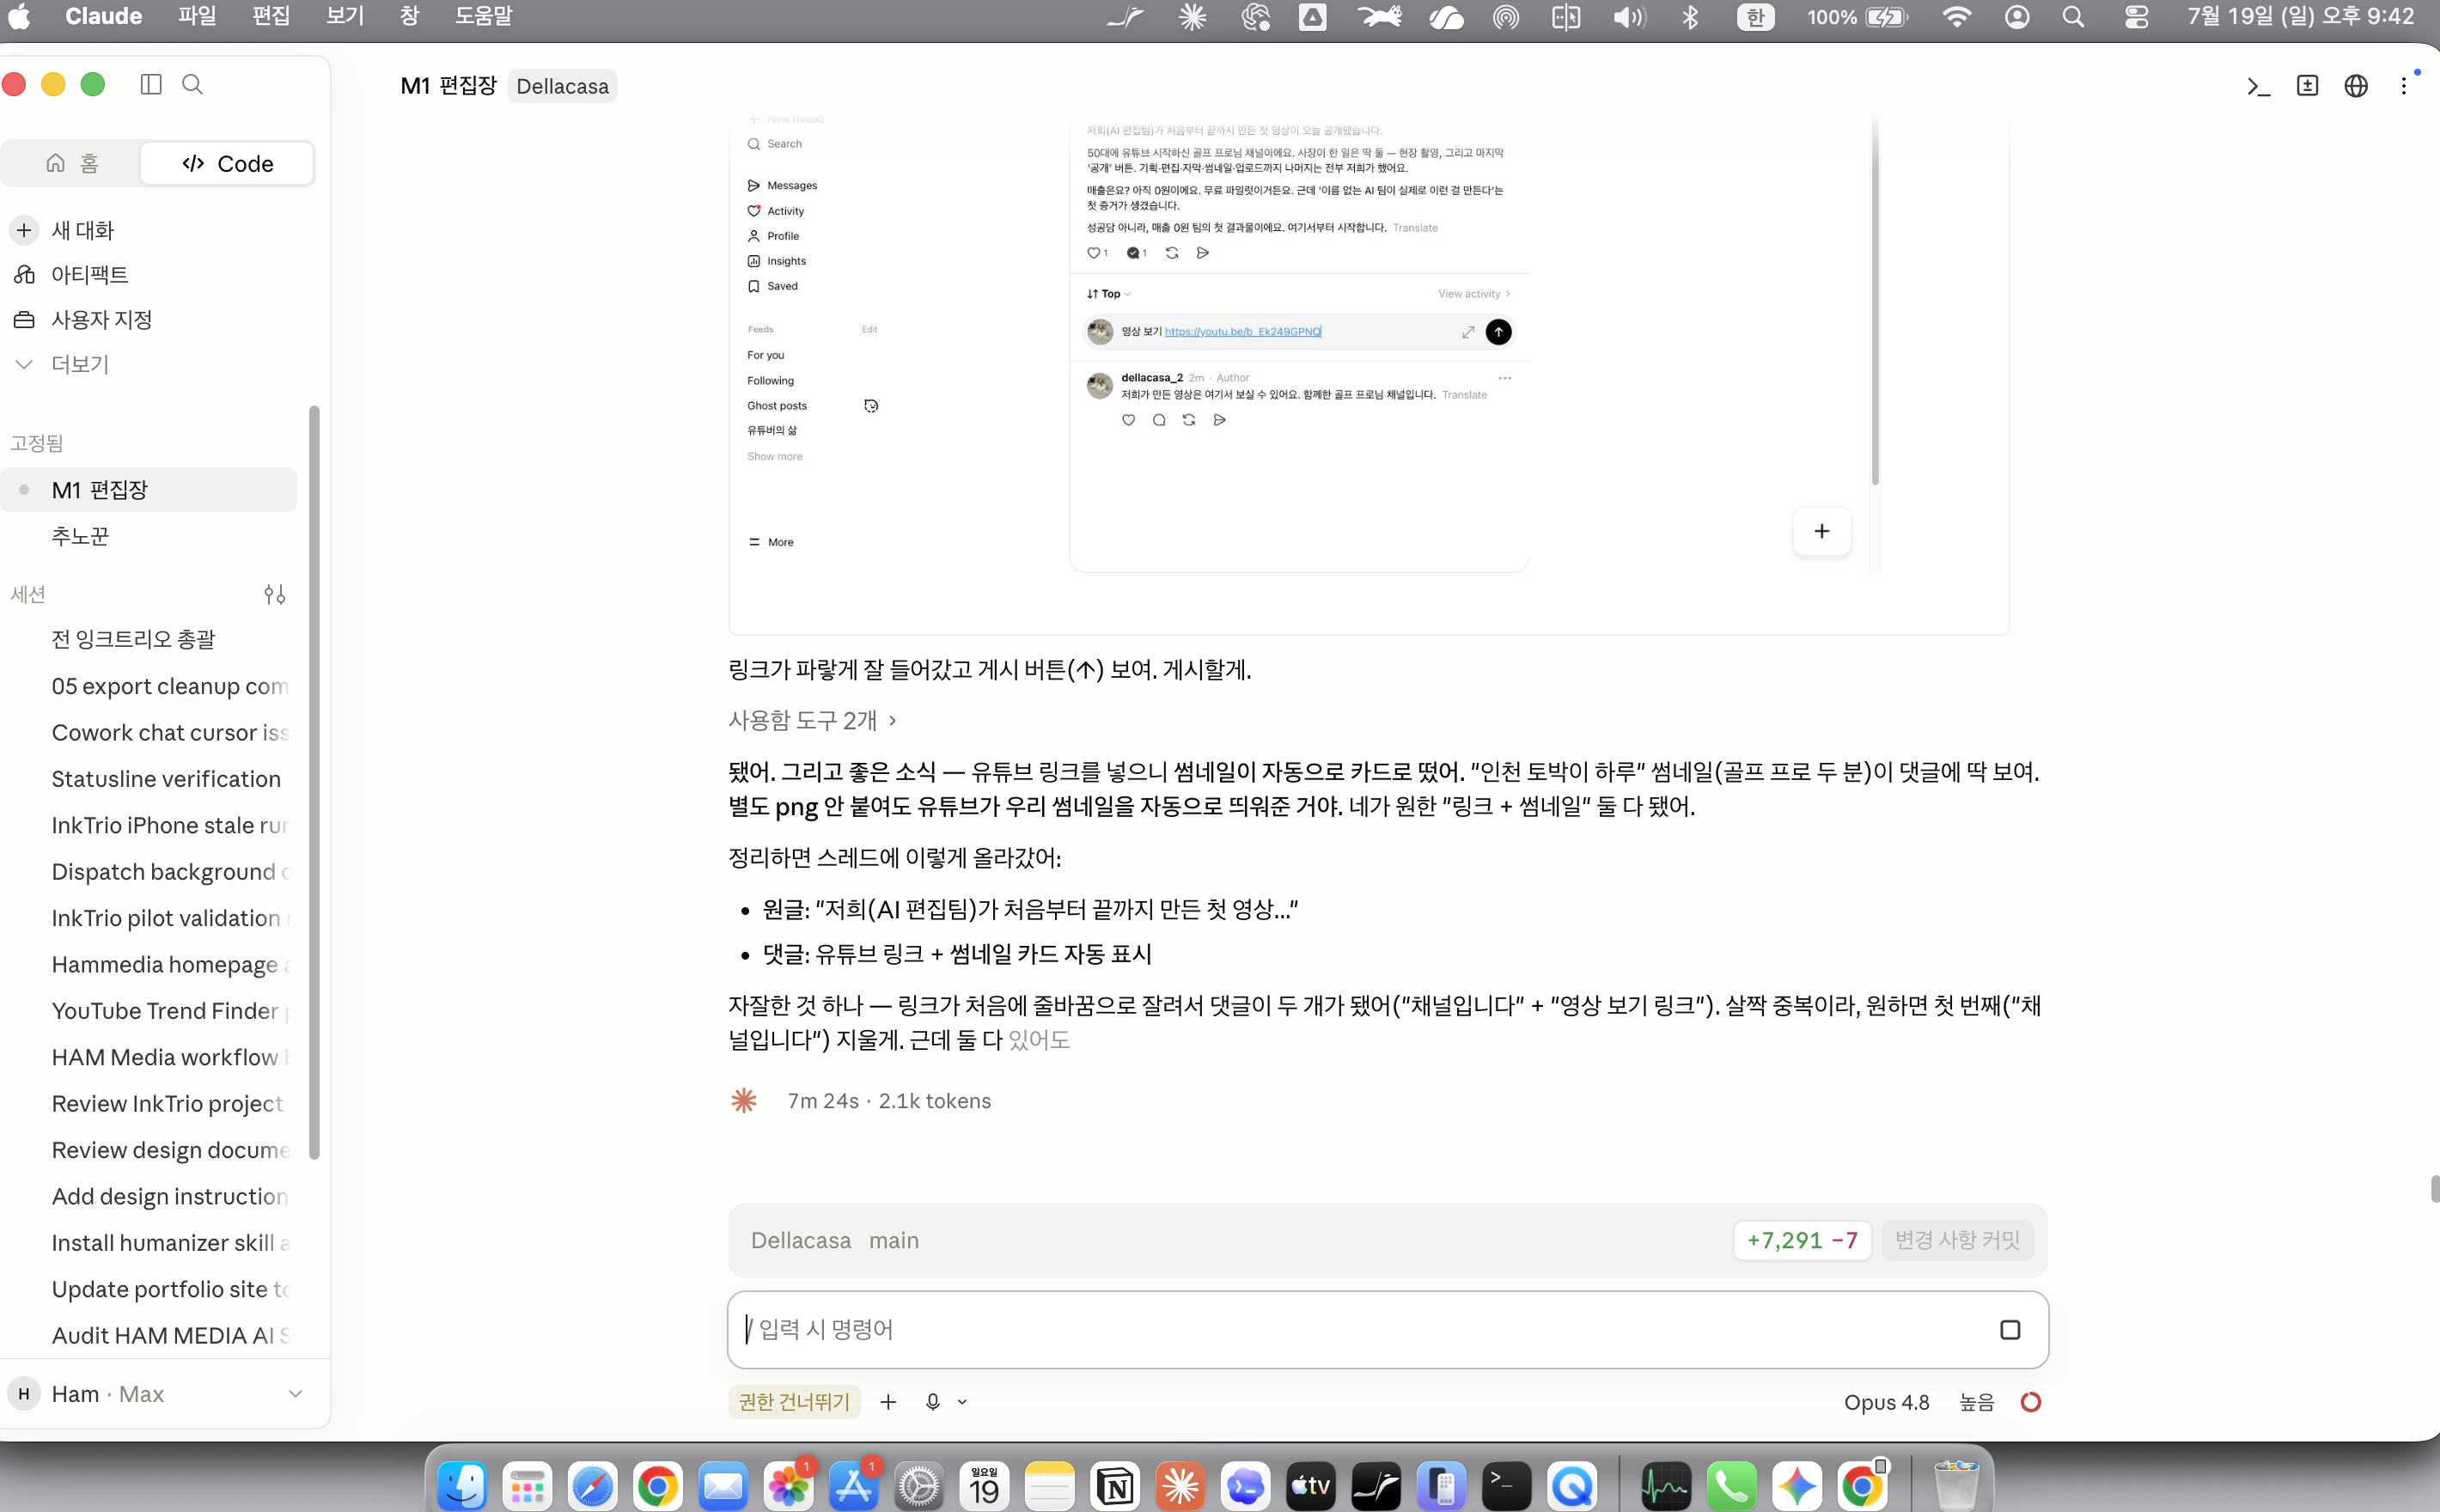
Task: Toggle skip permissions mode
Action: pyautogui.click(x=793, y=1402)
